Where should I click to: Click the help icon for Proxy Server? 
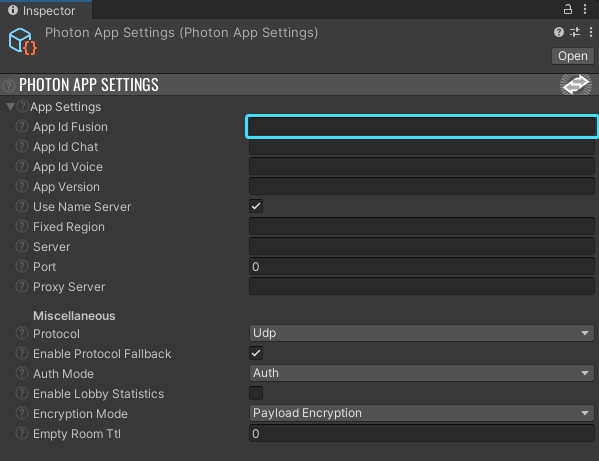coord(22,286)
